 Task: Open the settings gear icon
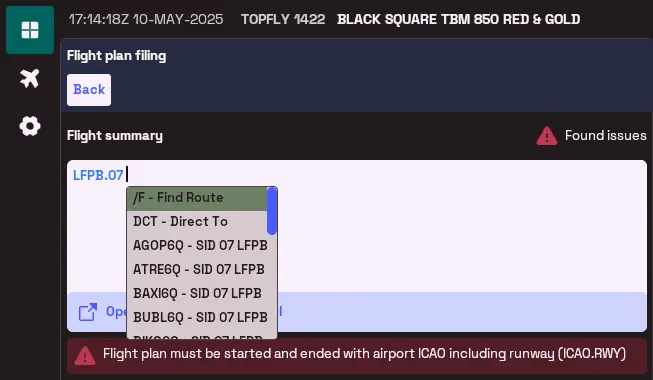point(30,126)
